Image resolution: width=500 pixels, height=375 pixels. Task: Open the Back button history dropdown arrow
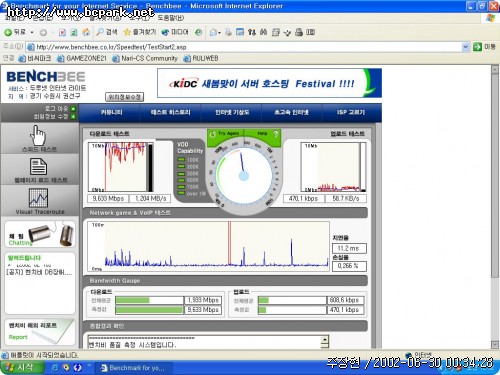[x=32, y=32]
